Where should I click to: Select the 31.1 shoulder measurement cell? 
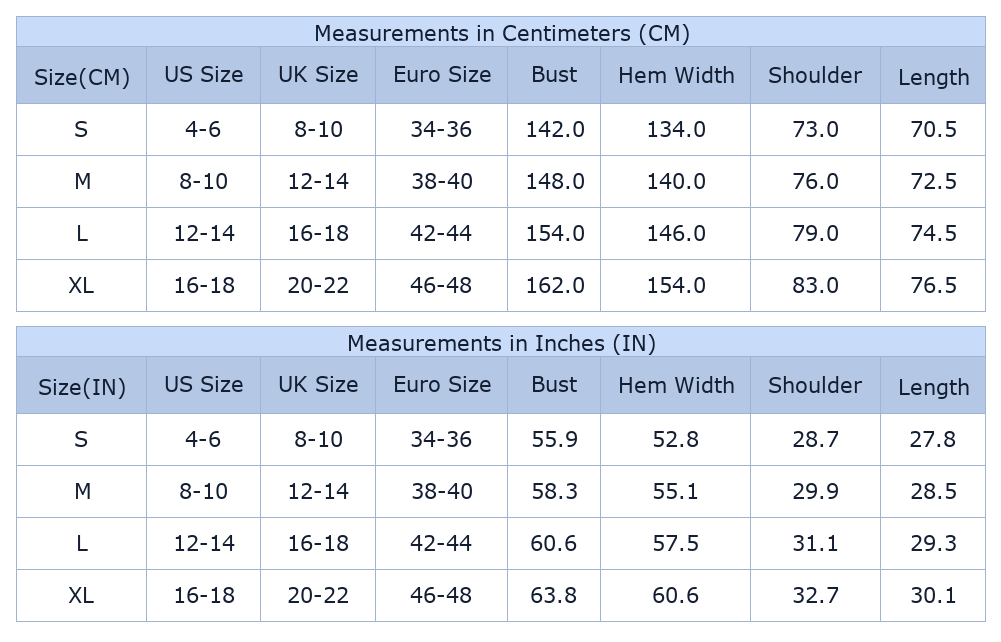(x=815, y=543)
